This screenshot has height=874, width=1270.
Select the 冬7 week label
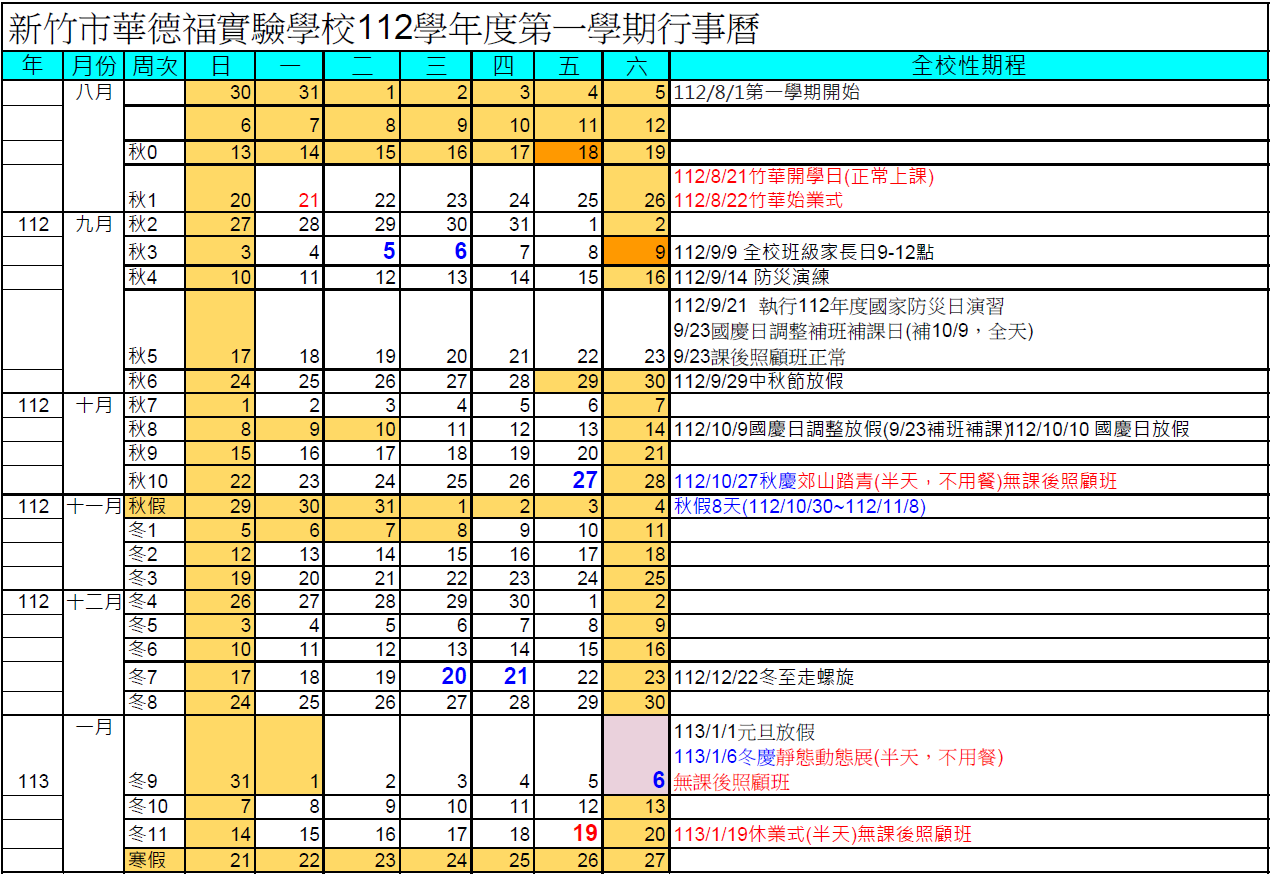[144, 677]
